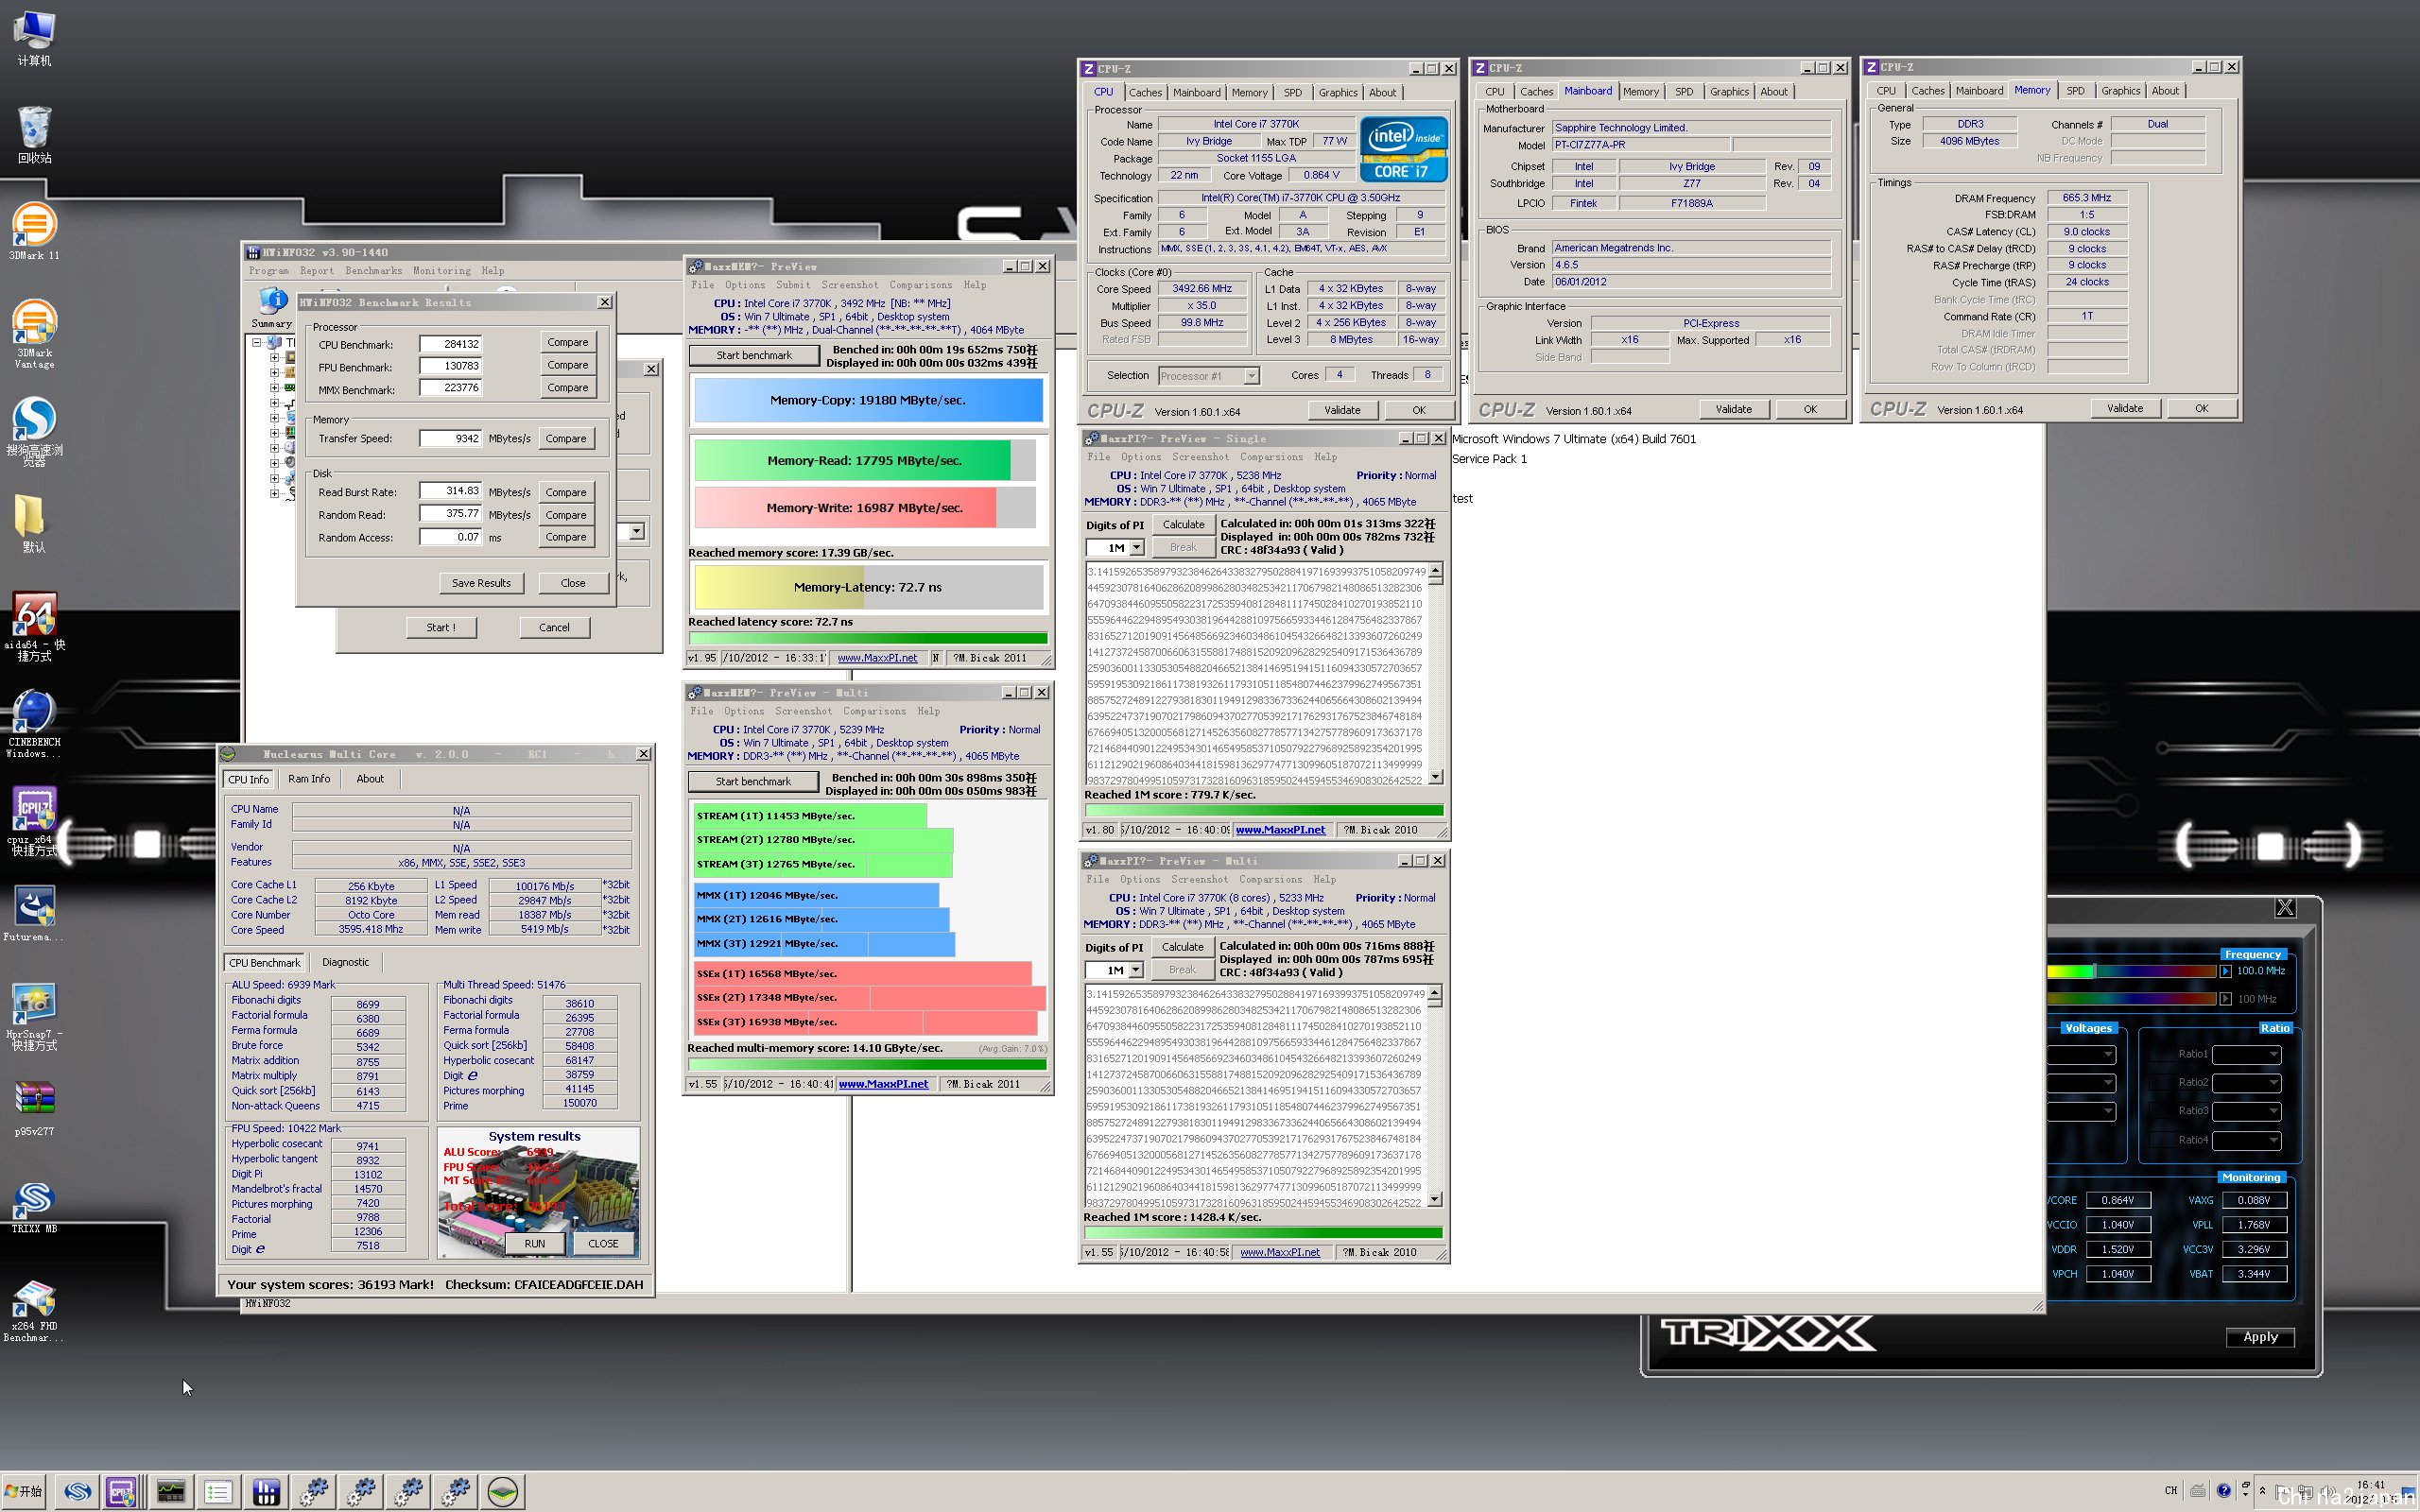Click the Random Read value field 375.77

click(451, 514)
